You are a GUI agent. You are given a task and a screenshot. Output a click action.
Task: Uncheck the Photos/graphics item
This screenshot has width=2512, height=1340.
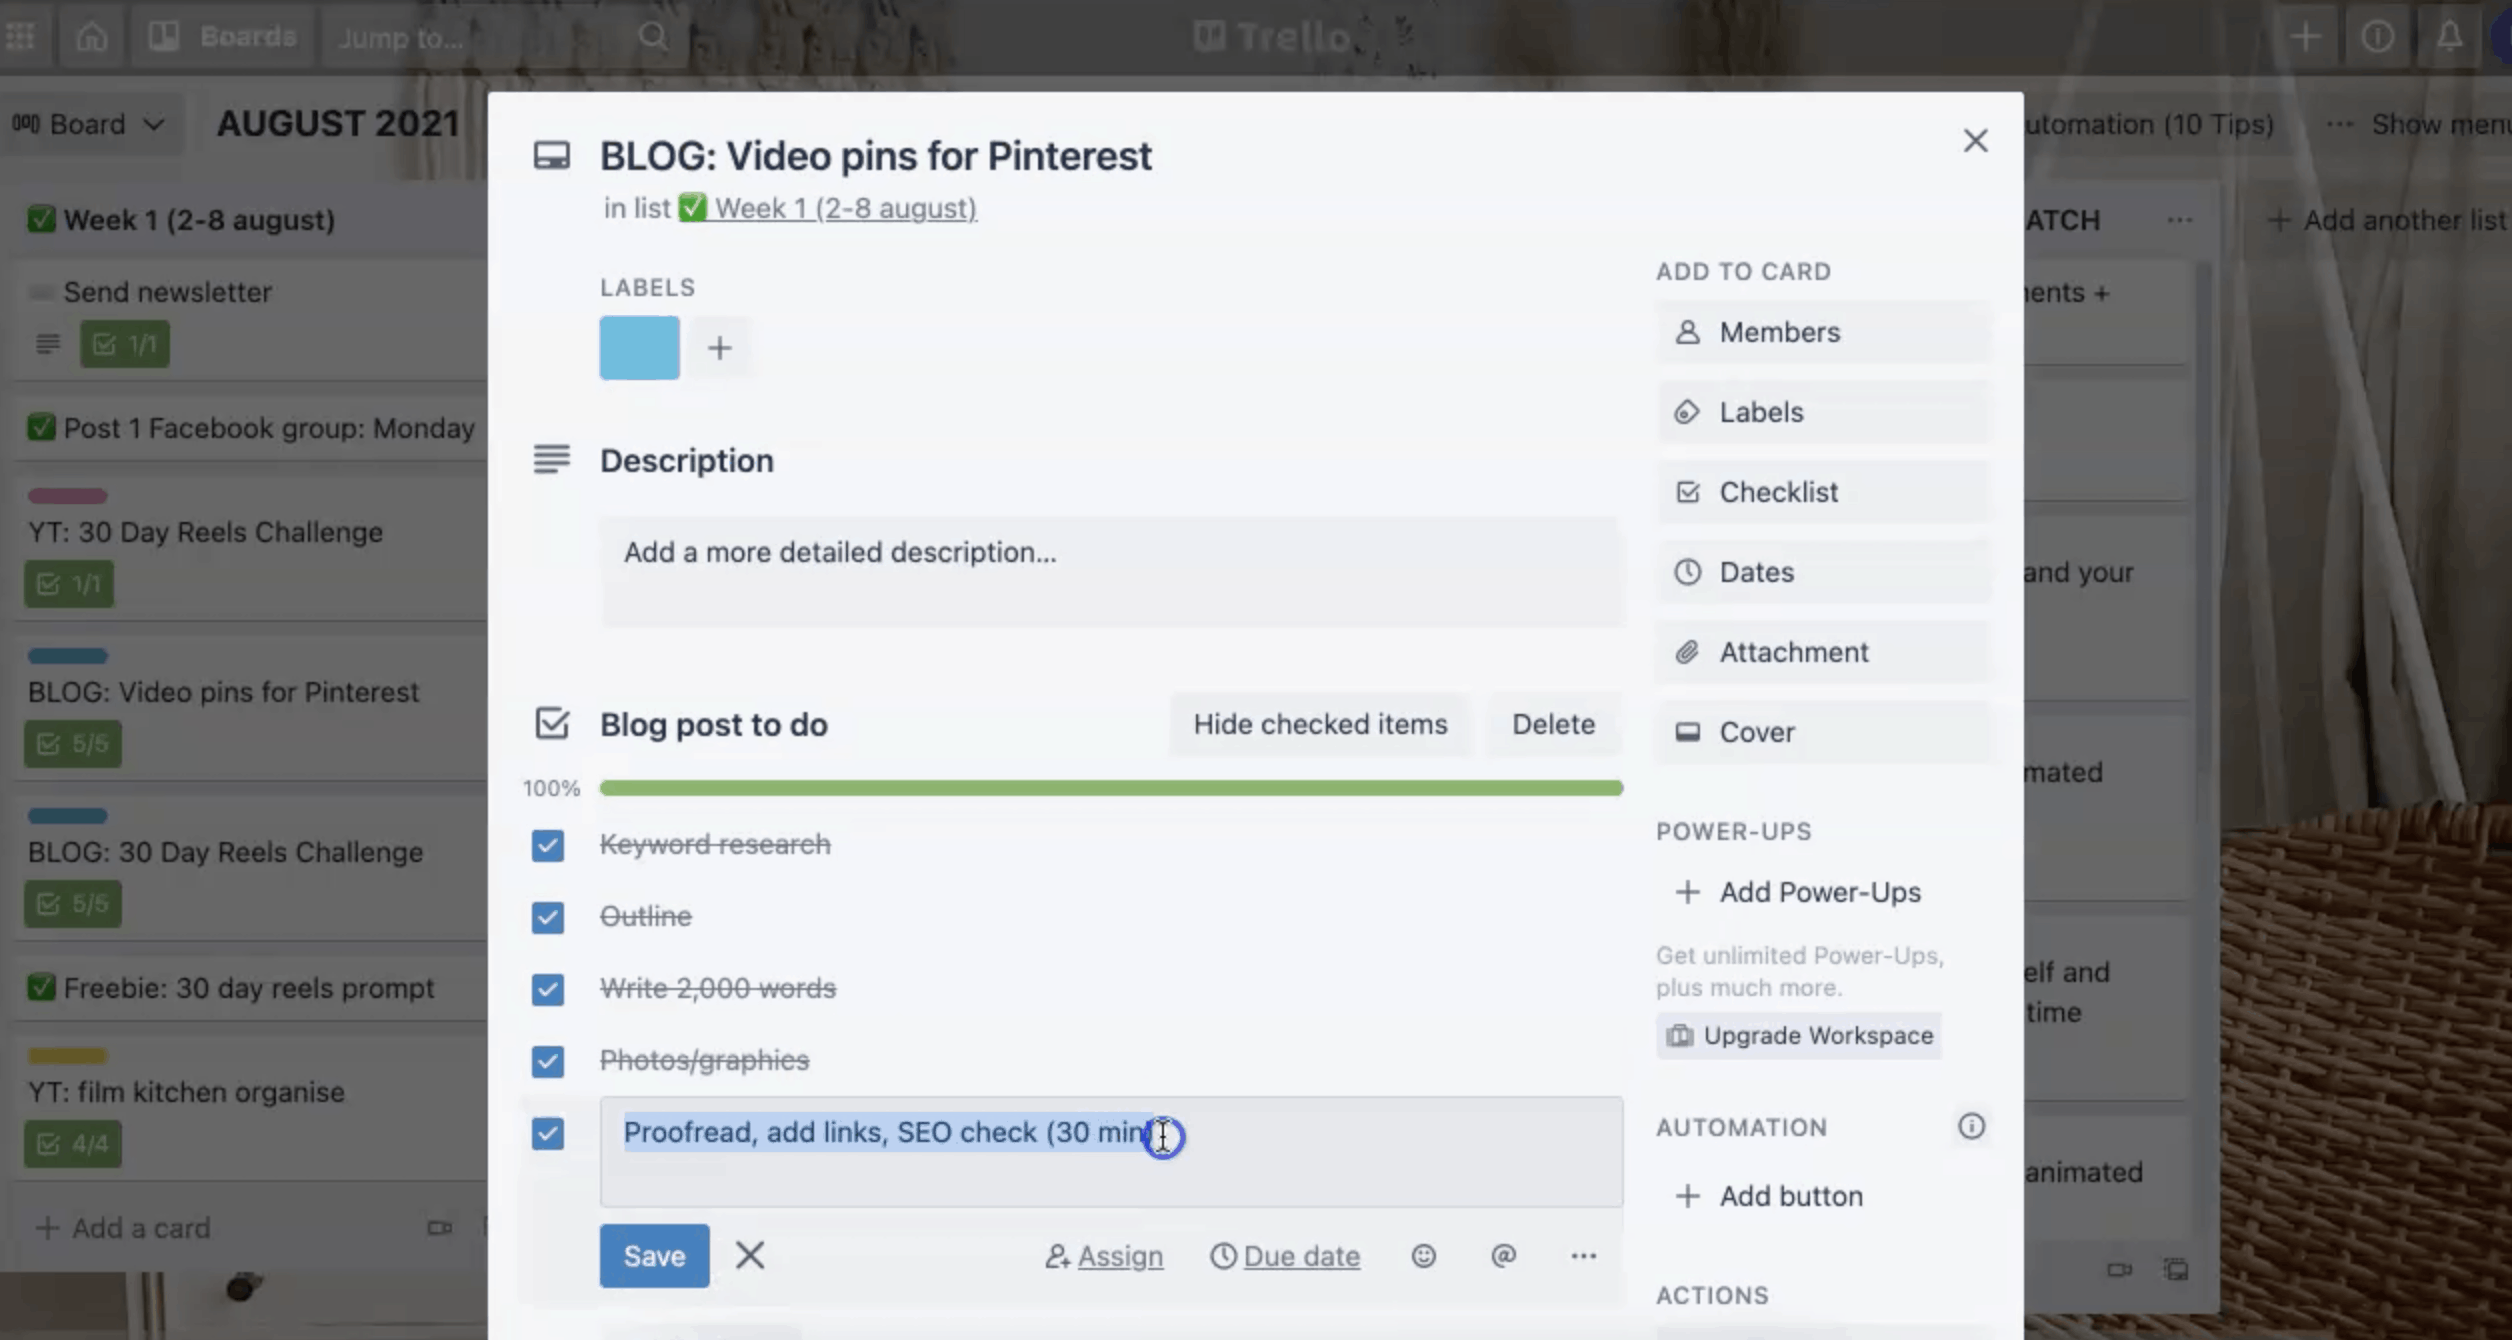(548, 1061)
